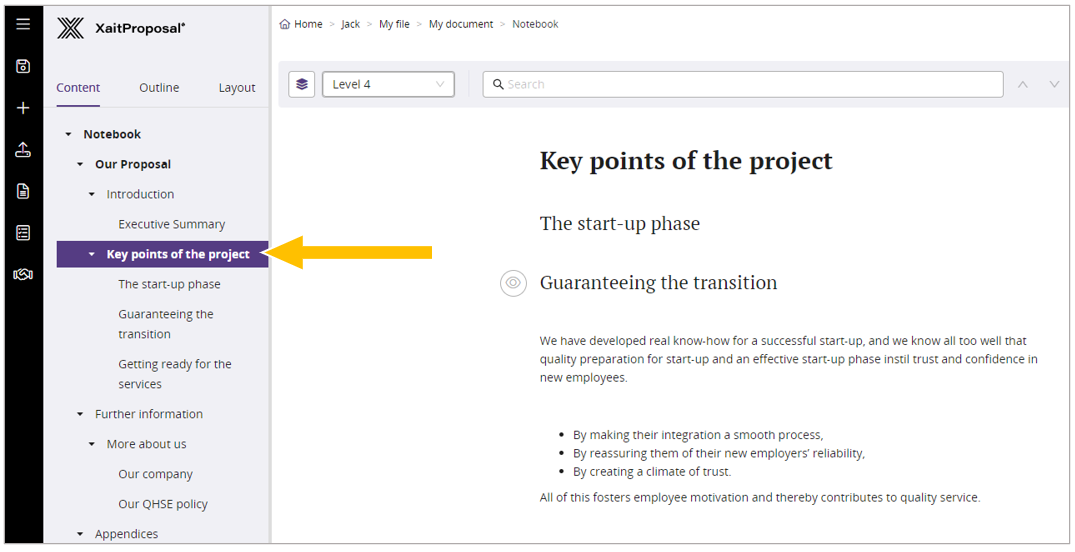Click the plus add icon
Image resolution: width=1075 pixels, height=552 pixels.
(23, 108)
